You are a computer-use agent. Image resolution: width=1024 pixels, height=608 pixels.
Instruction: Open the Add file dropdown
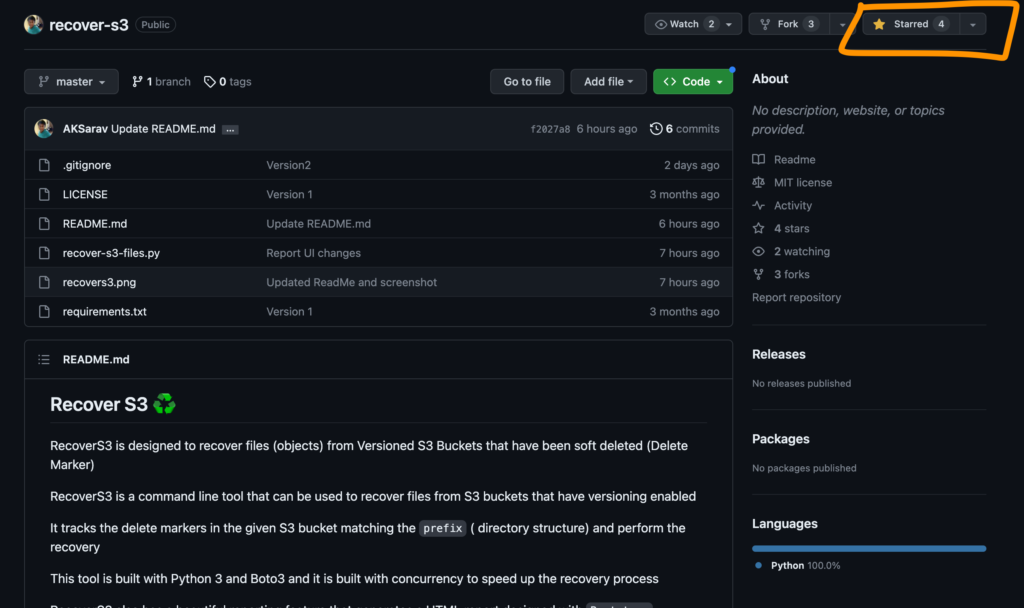[608, 81]
